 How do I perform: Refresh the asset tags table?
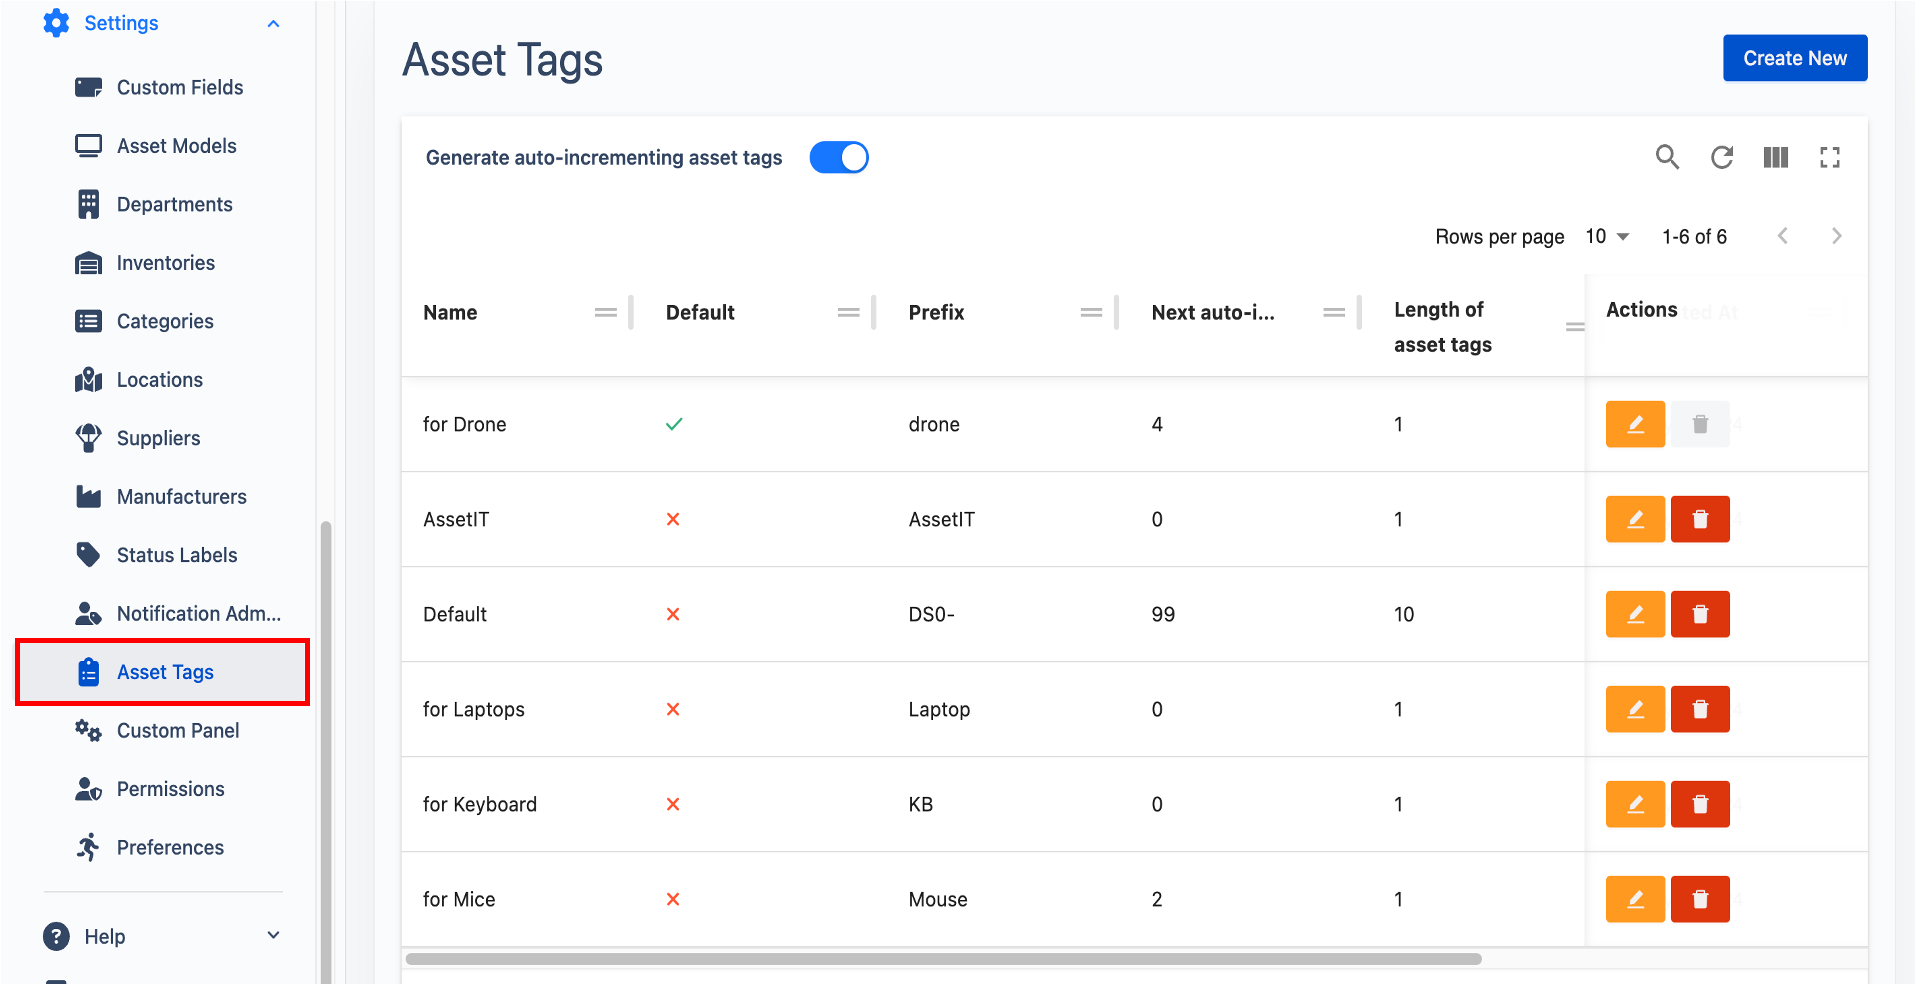tap(1721, 157)
